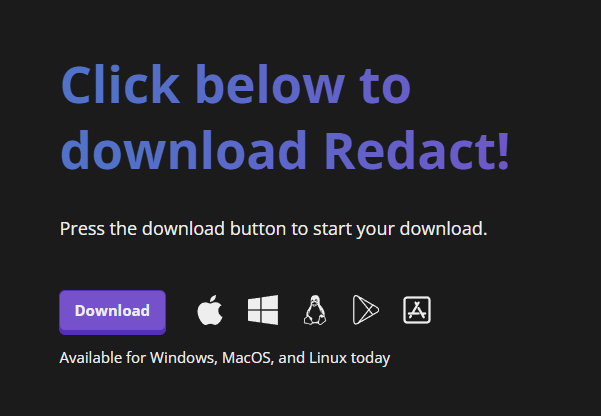This screenshot has height=416, width=601.
Task: Pick the Linux penguin icon
Action: point(315,310)
